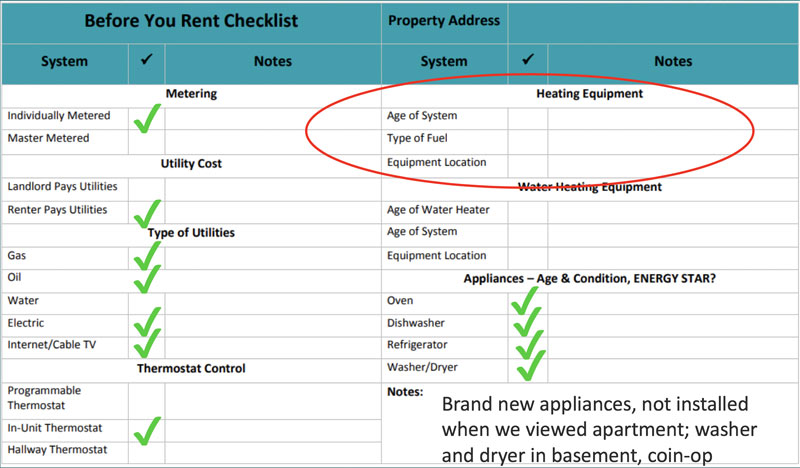The width and height of the screenshot is (800, 468).
Task: Select the Renter Pays Utilities label
Action: pyautogui.click(x=57, y=210)
